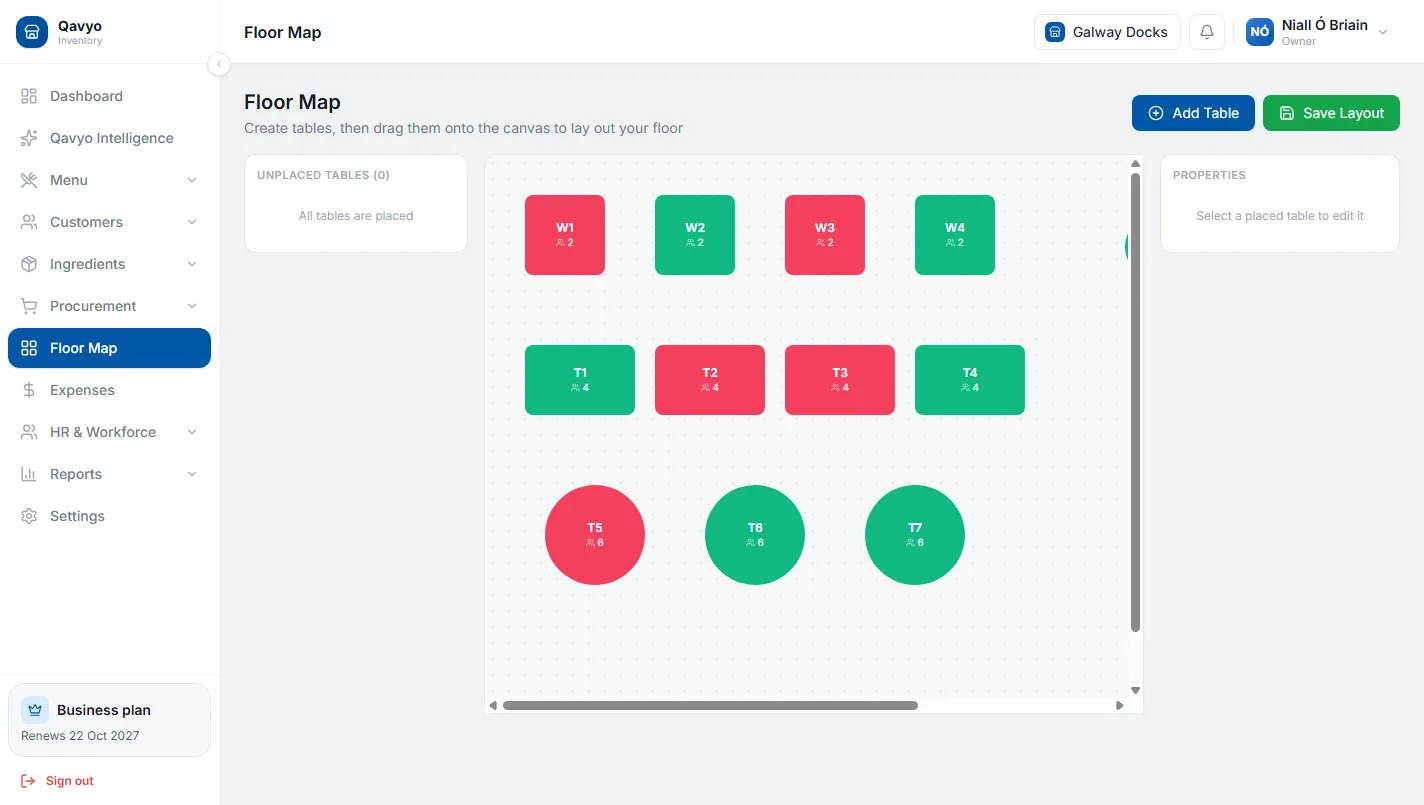Click the Business plan crown icon
Screen dimensions: 1424x805
[35, 710]
